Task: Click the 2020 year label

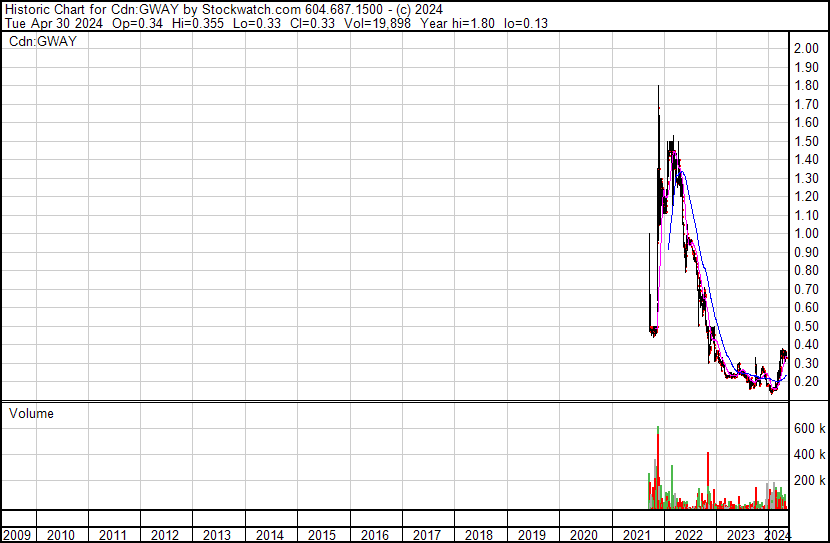Action: [x=584, y=535]
